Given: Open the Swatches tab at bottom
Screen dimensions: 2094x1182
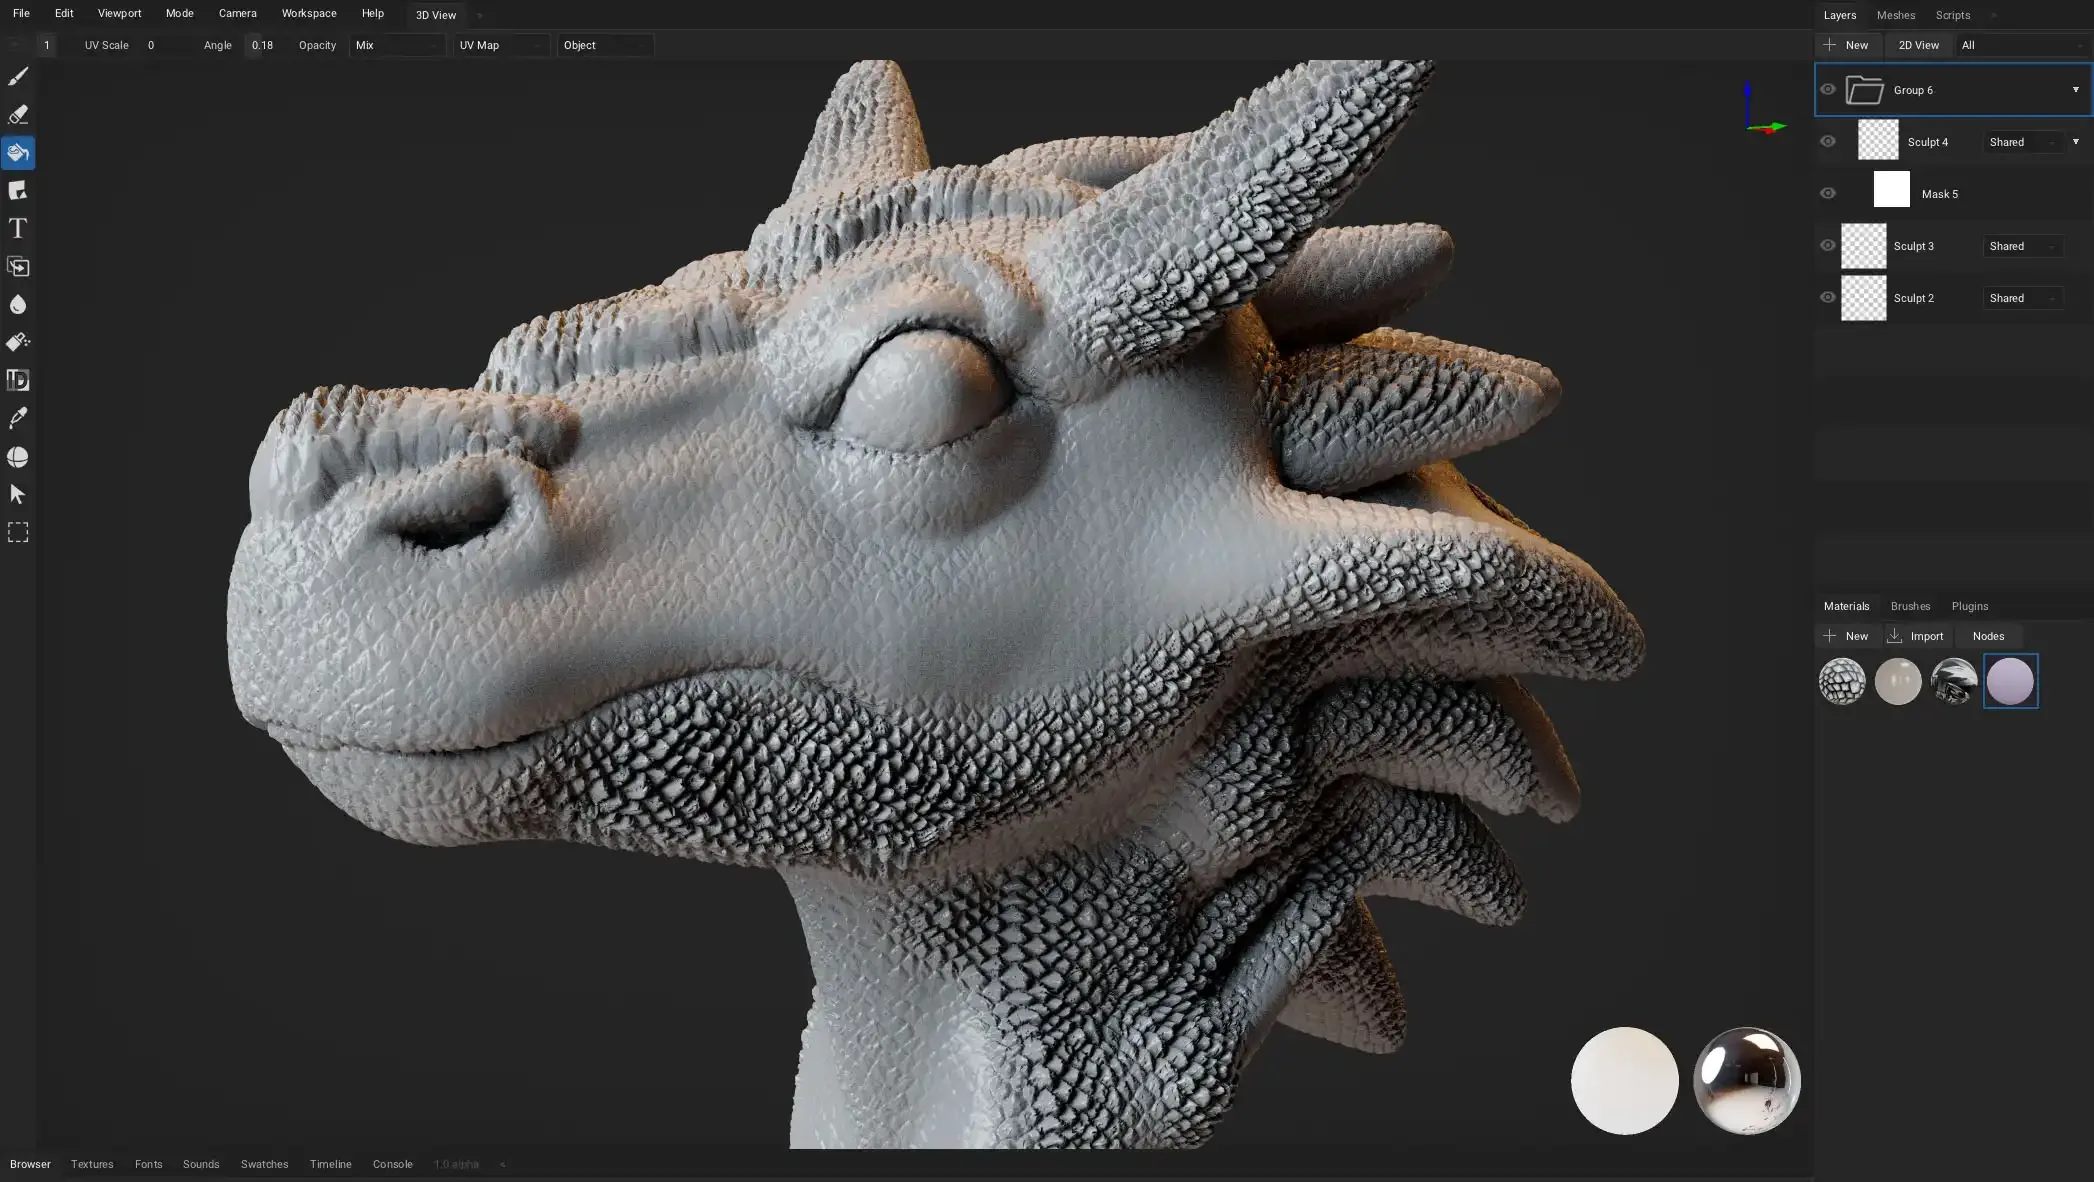Looking at the screenshot, I should click(264, 1164).
